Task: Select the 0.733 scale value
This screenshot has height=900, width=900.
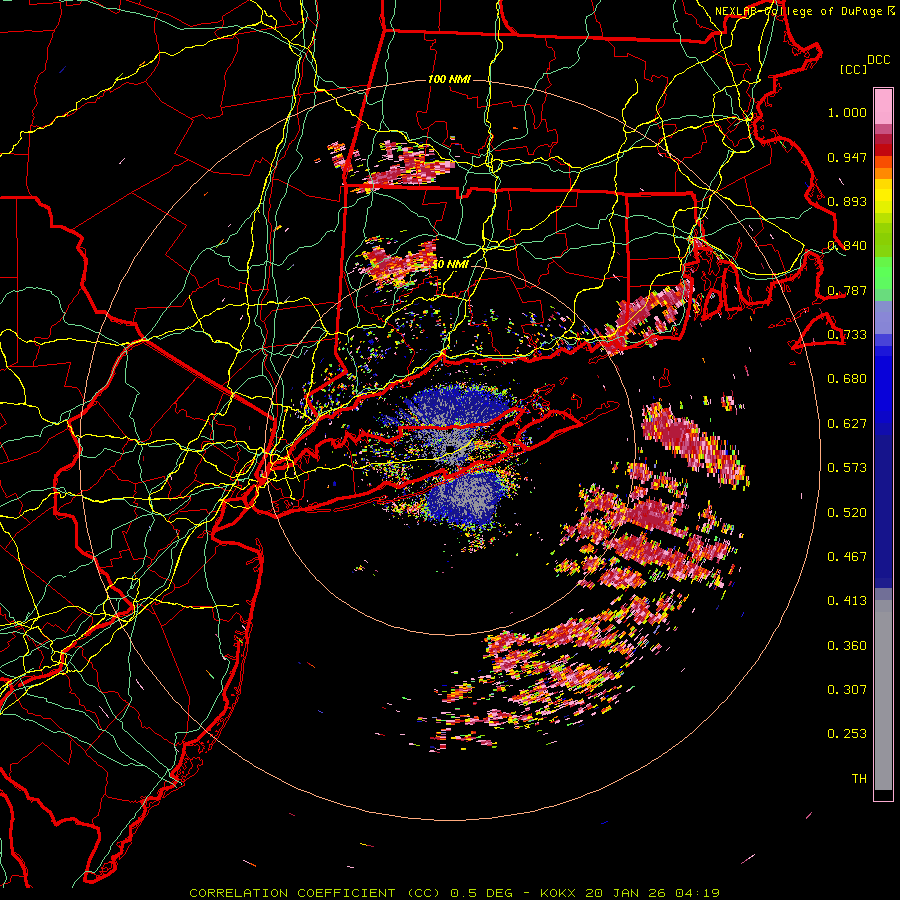Action: [847, 335]
